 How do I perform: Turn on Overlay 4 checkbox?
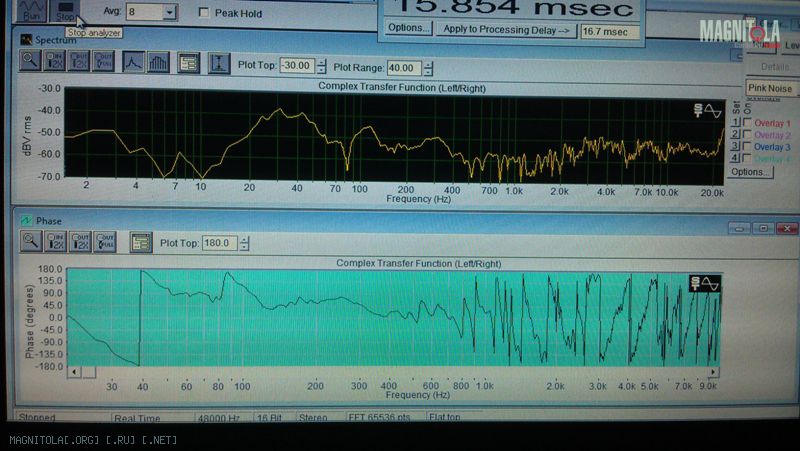747,158
